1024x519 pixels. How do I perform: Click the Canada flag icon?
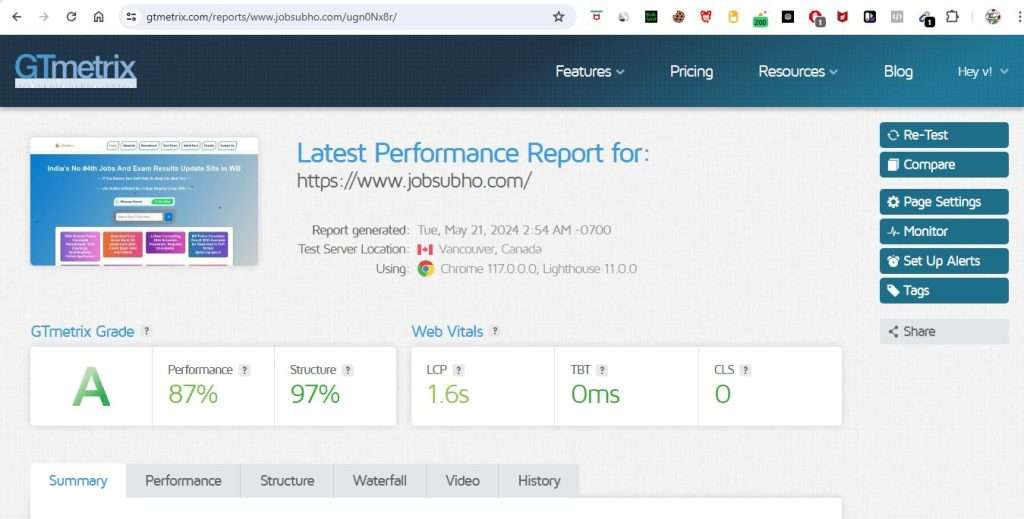point(425,249)
